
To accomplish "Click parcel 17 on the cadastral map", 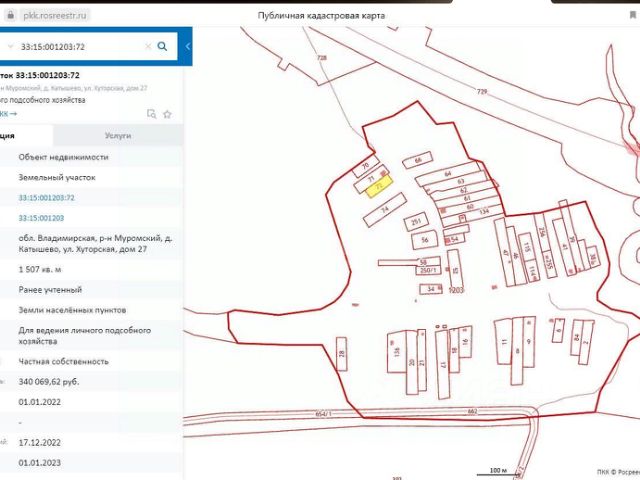I will click(x=442, y=364).
